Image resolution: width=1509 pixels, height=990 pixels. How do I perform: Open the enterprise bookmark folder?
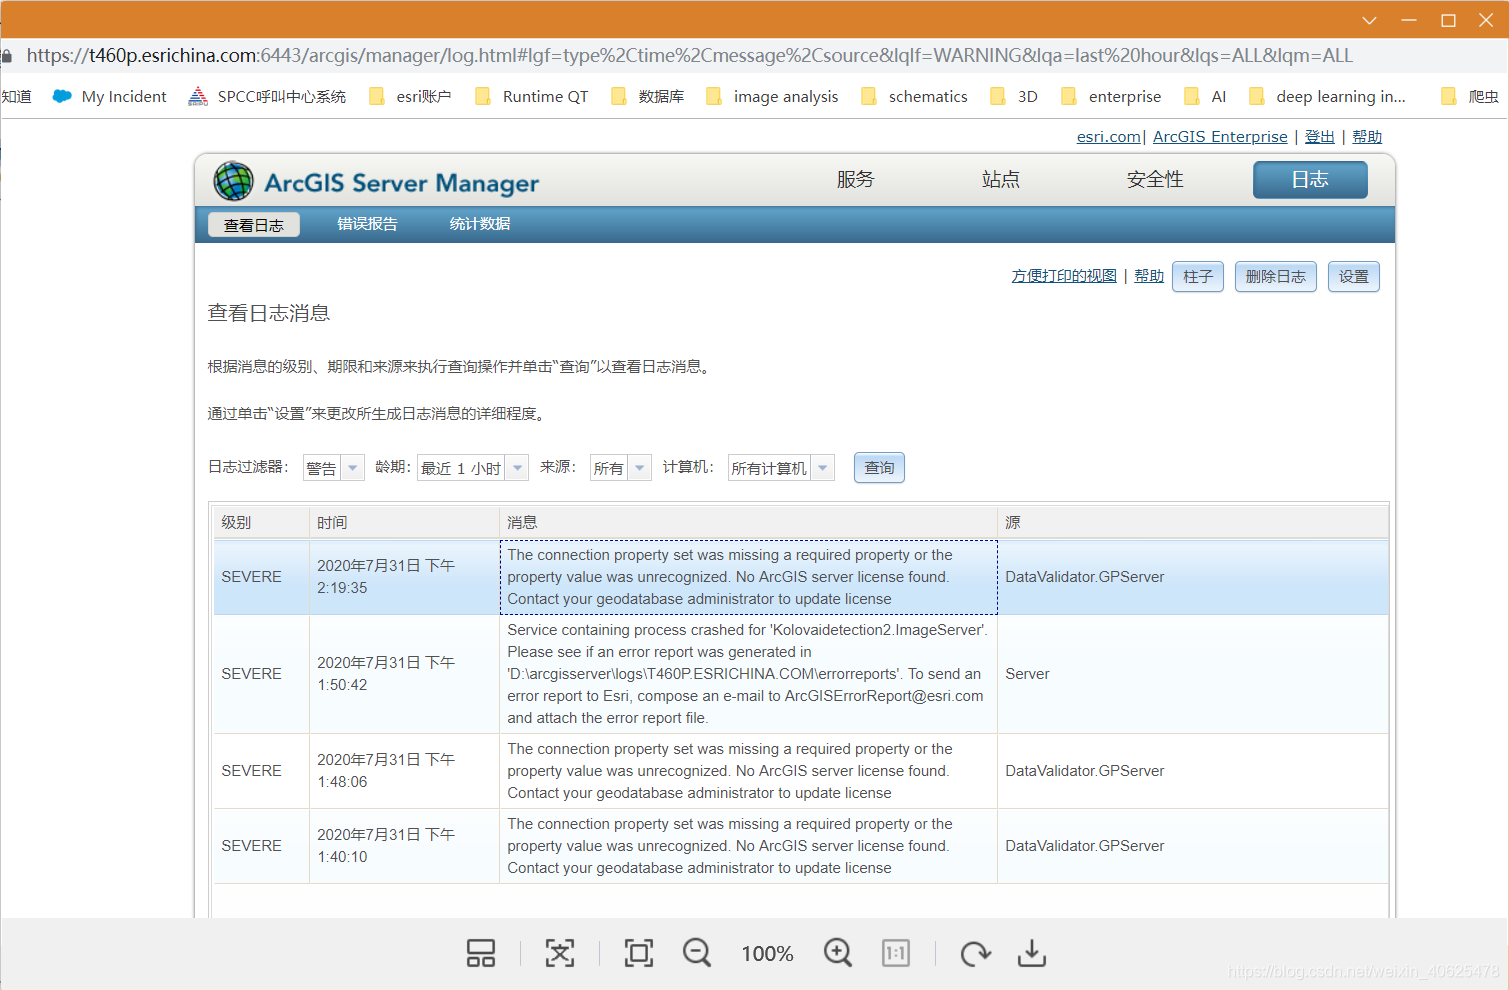point(1111,96)
